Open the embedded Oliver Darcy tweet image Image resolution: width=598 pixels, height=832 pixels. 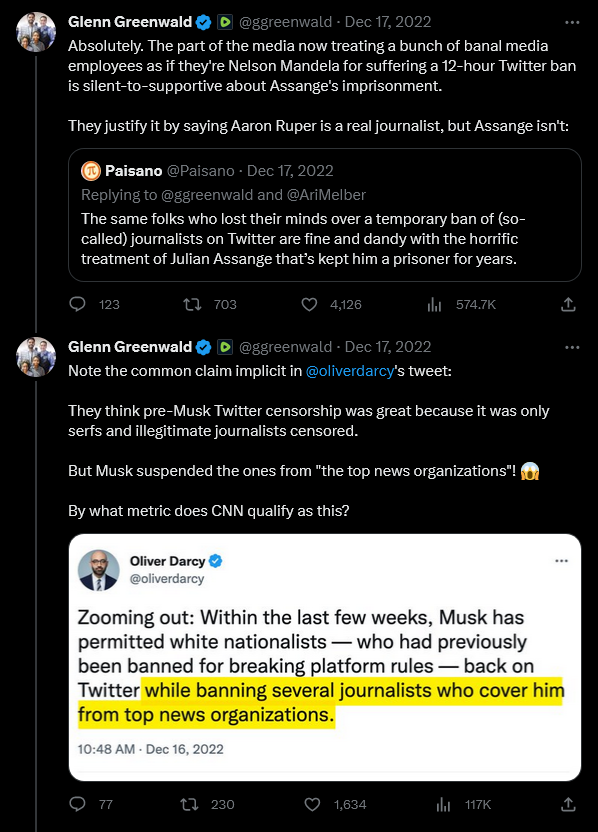coord(325,657)
